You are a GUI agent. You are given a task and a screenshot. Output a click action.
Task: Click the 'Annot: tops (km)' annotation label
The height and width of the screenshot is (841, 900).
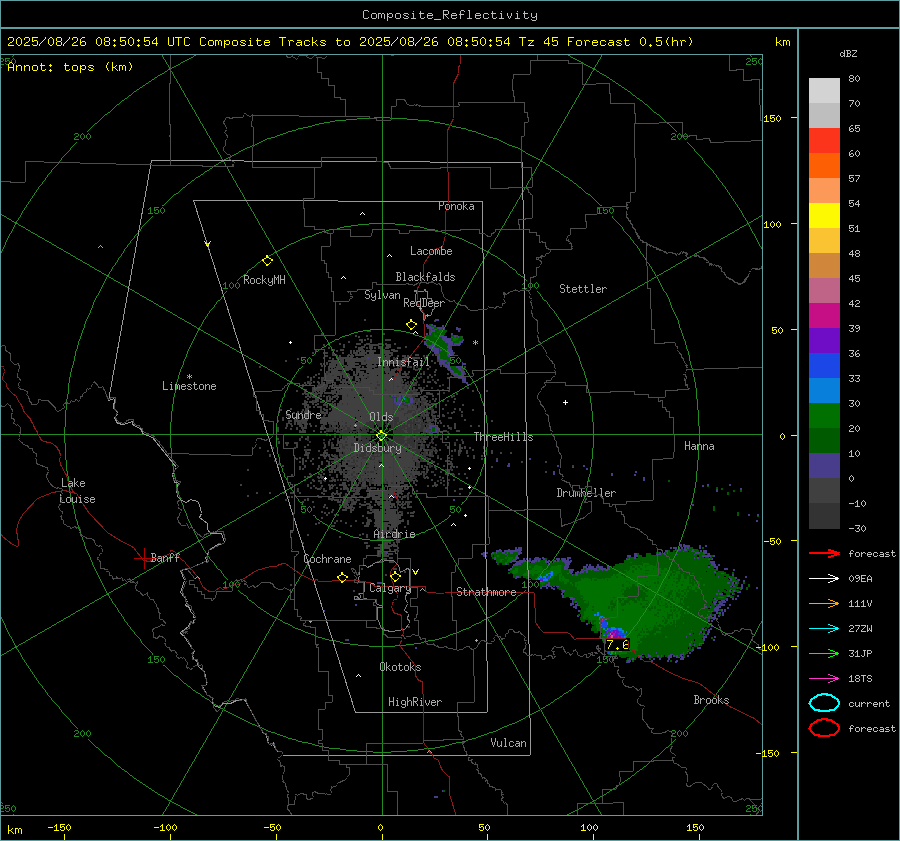click(x=70, y=67)
